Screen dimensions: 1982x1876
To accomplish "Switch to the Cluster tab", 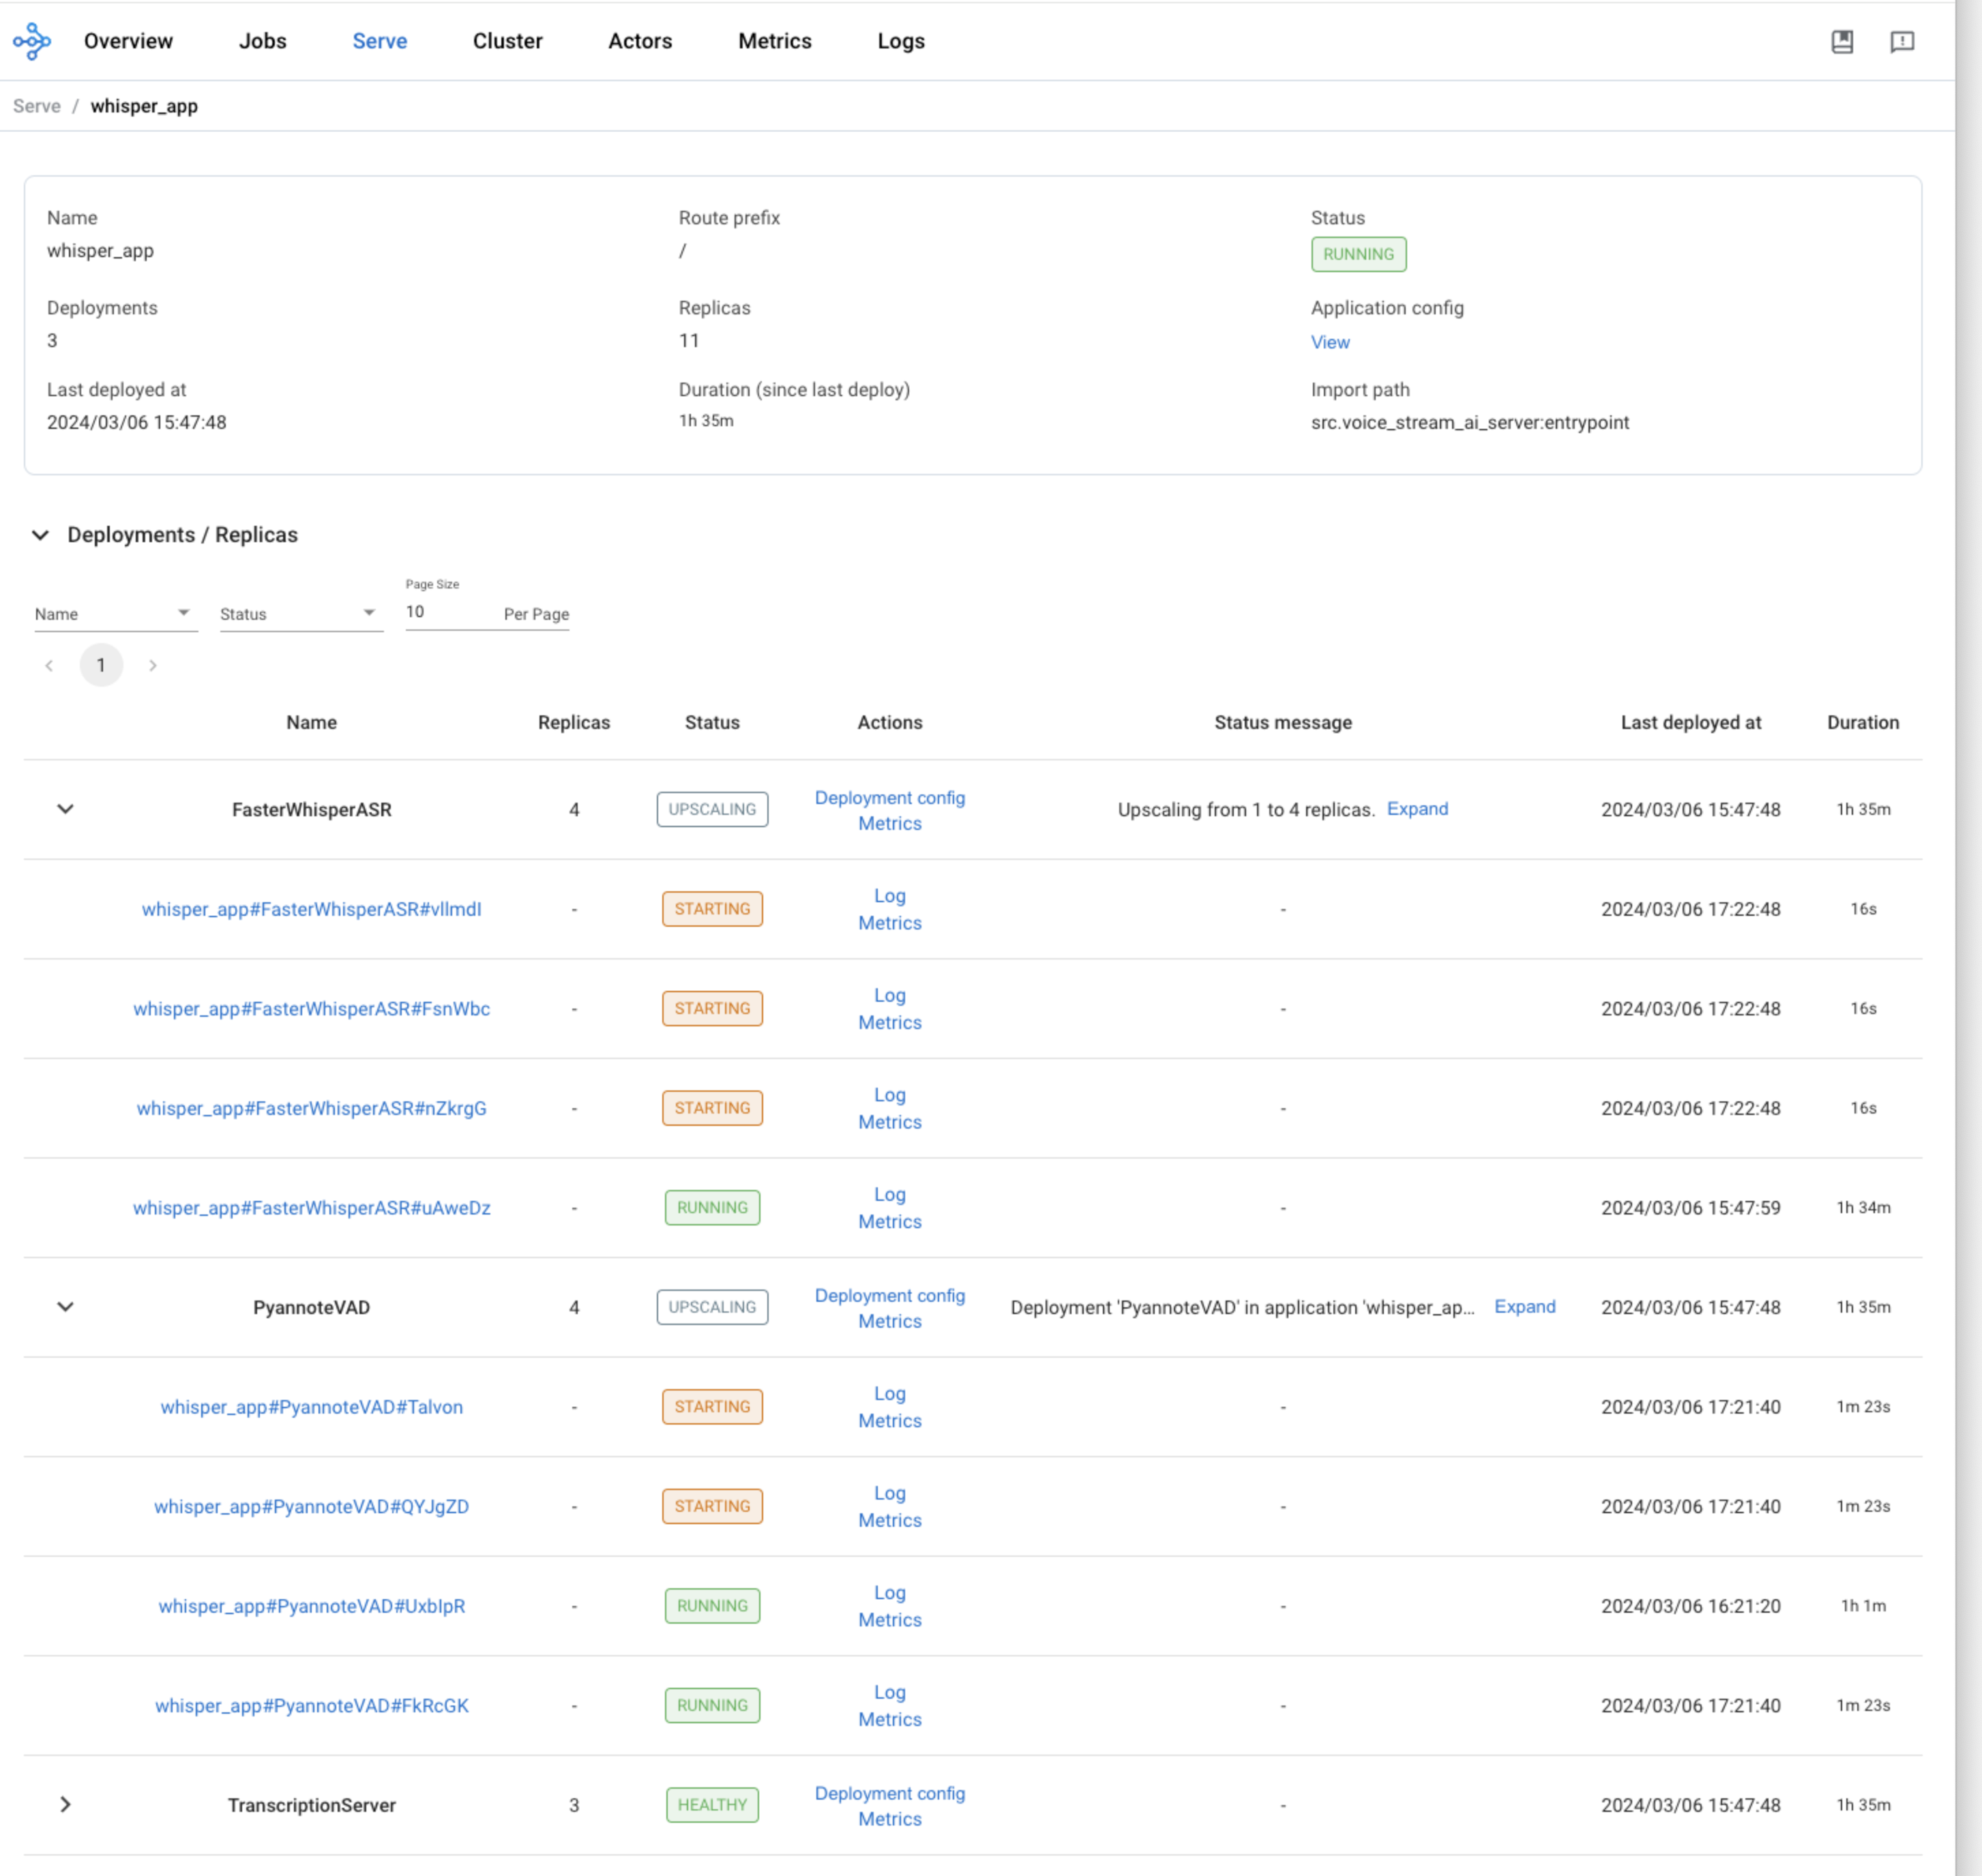I will 507,41.
